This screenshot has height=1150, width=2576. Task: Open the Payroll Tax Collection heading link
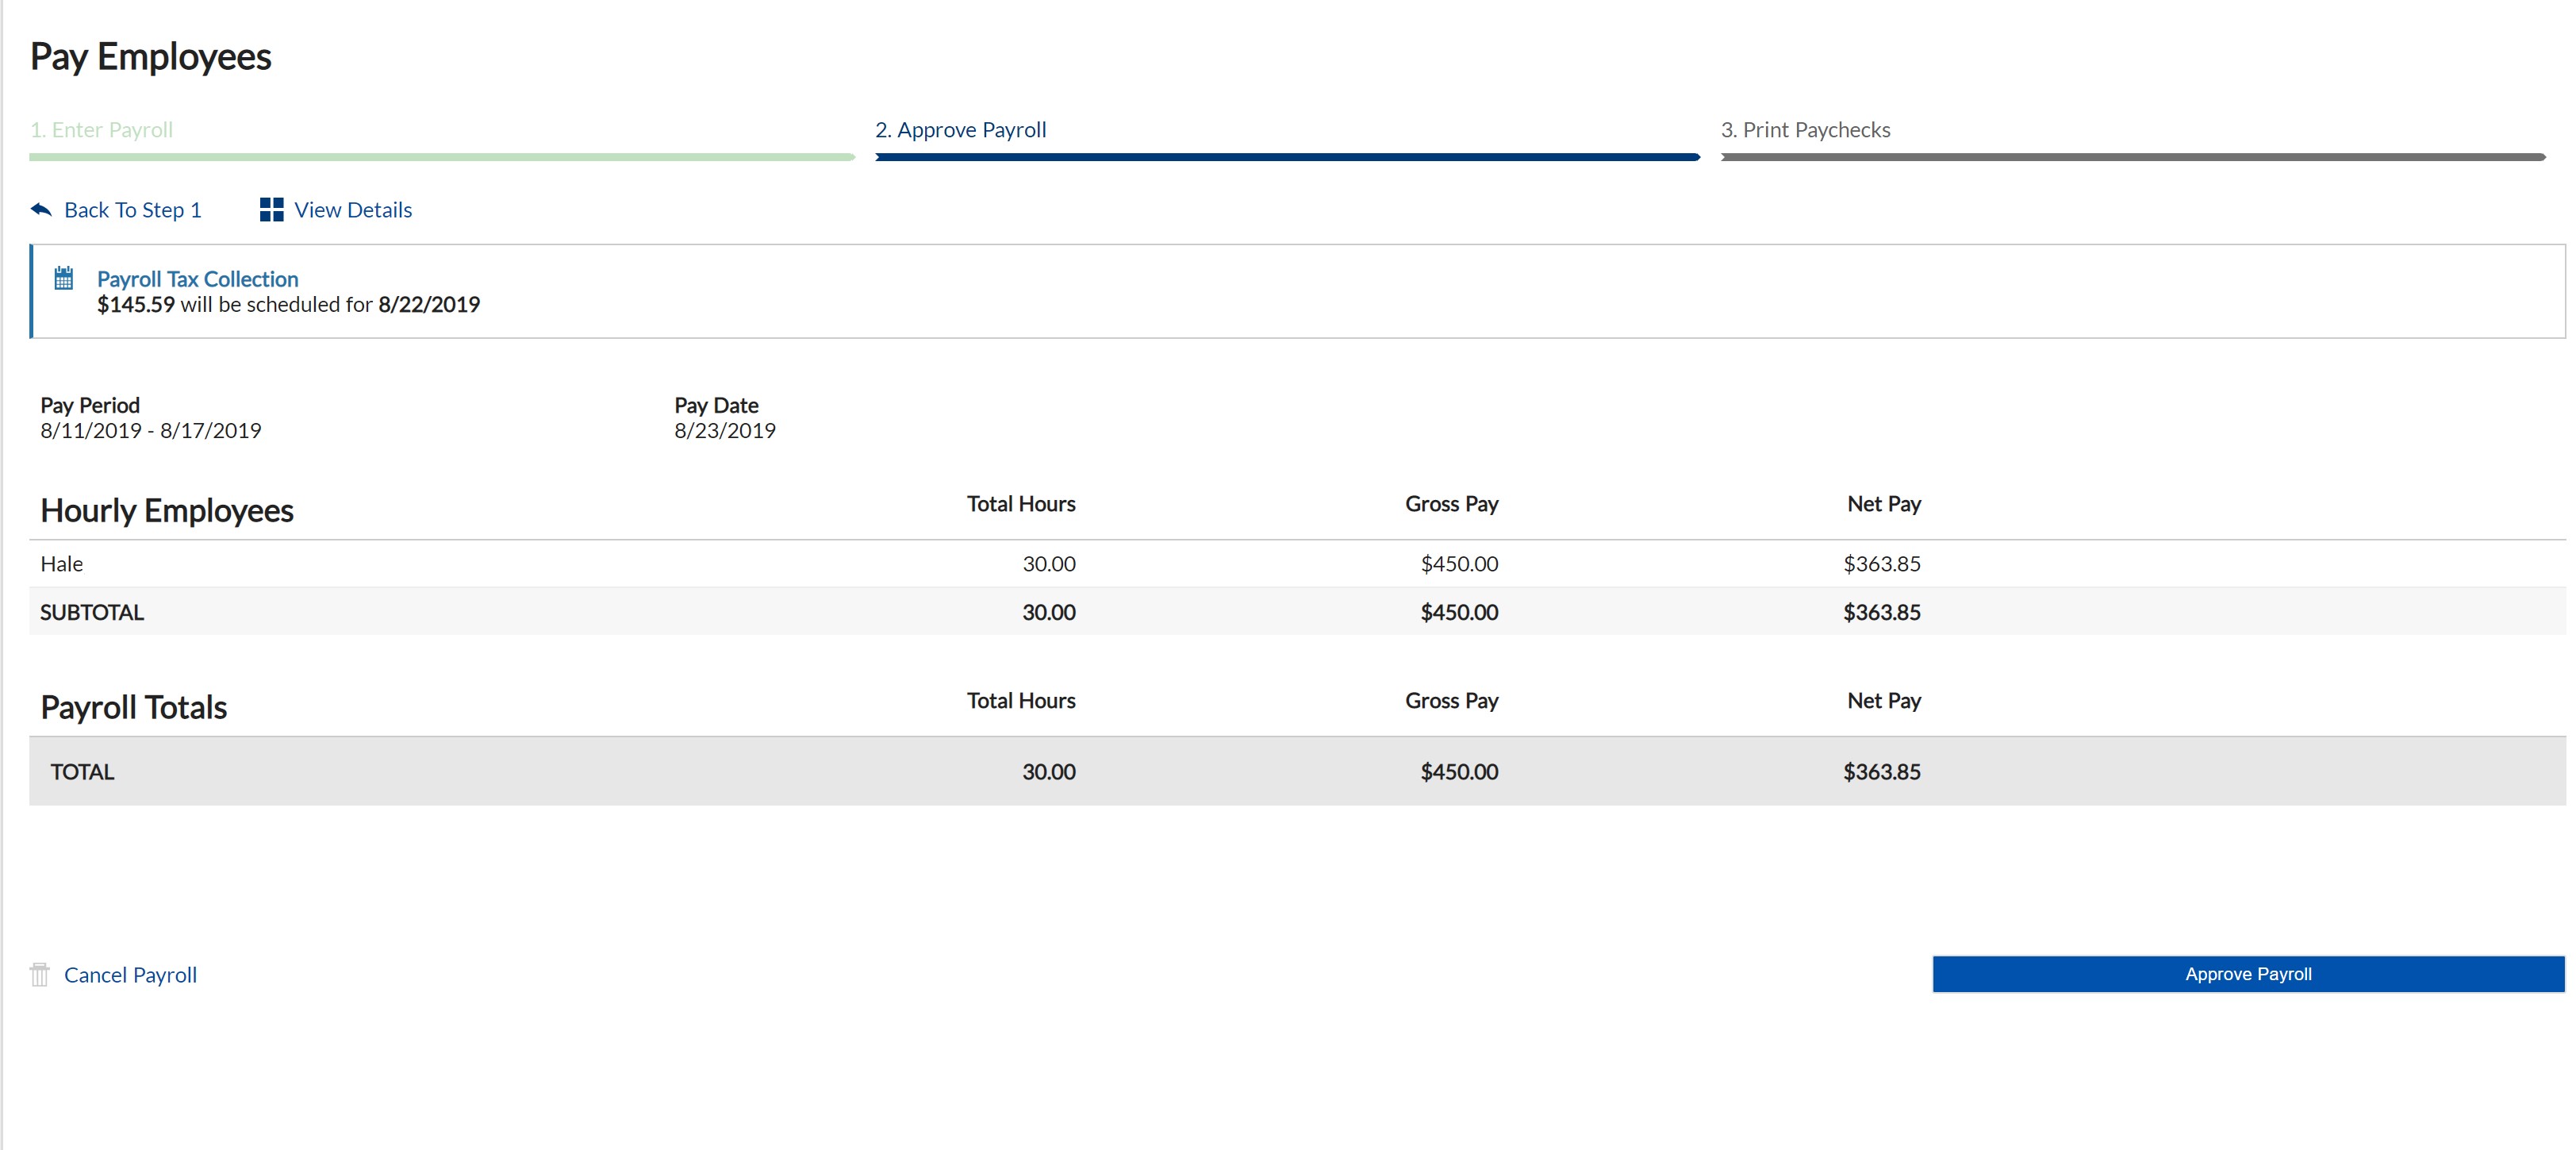pos(197,279)
